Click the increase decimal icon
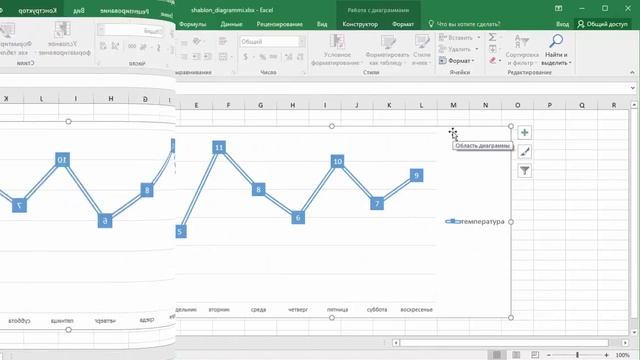The height and width of the screenshot is (360, 640). [x=289, y=57]
